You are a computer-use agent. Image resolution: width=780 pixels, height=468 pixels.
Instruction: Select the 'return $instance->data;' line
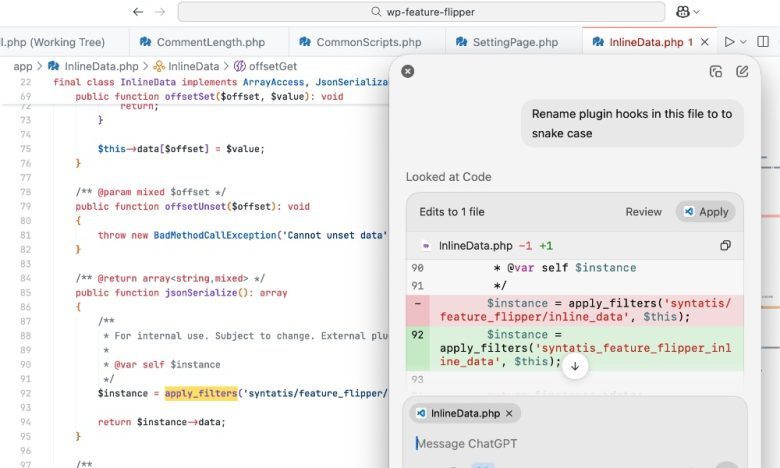point(162,422)
